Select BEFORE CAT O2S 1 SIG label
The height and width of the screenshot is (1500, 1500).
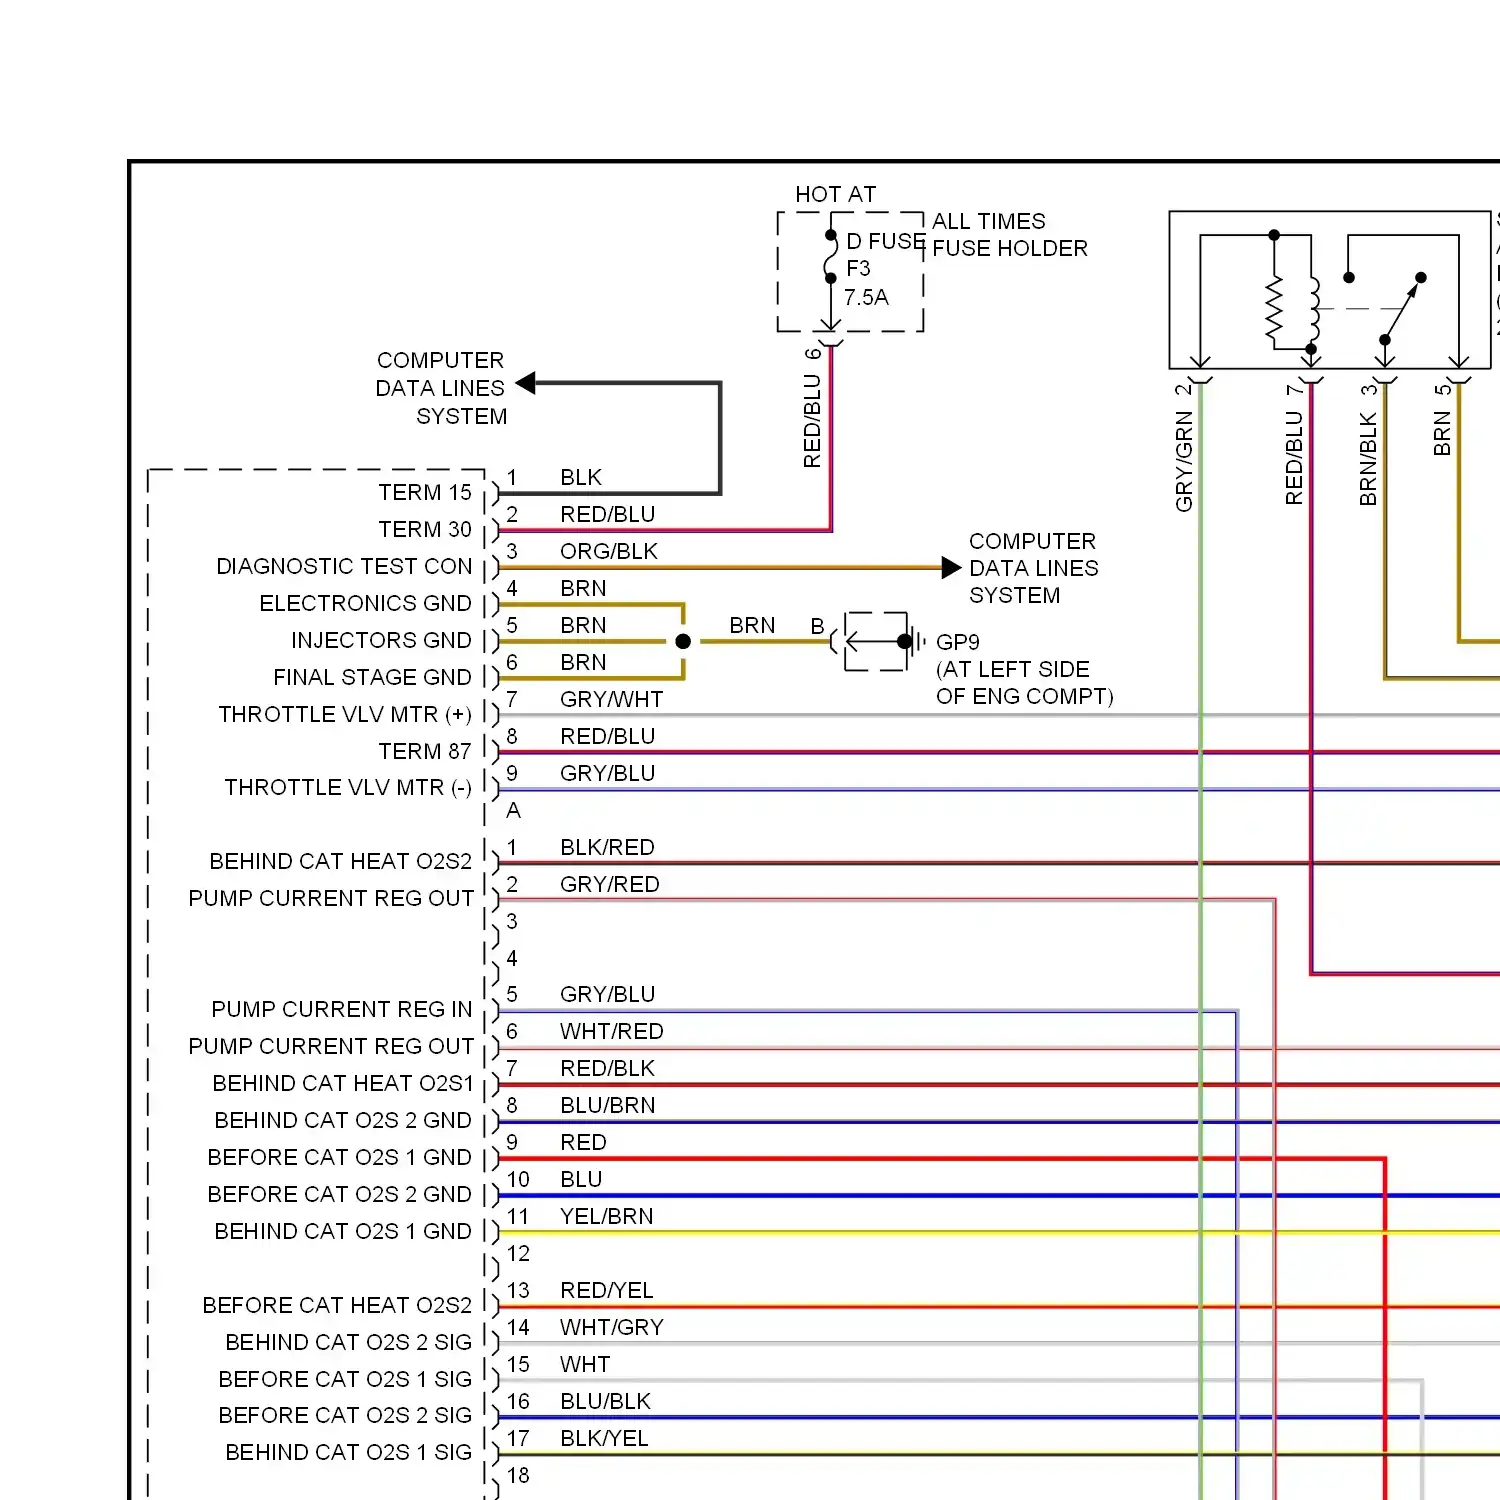tap(345, 1380)
